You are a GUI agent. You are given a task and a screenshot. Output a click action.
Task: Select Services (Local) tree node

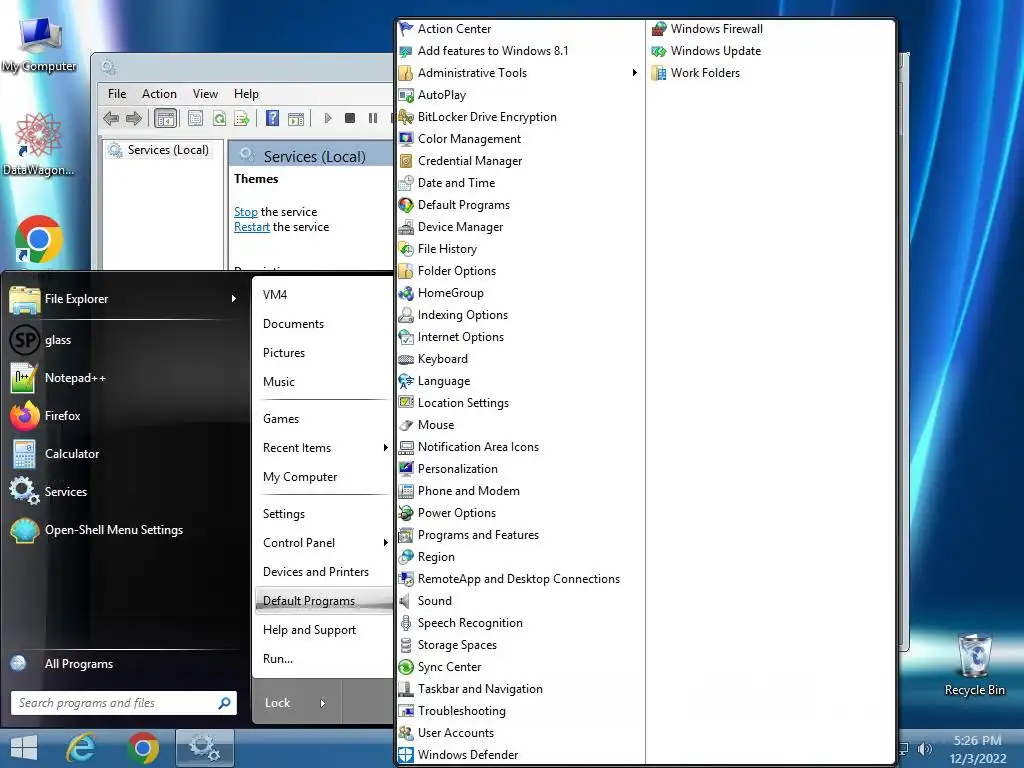[x=161, y=150]
